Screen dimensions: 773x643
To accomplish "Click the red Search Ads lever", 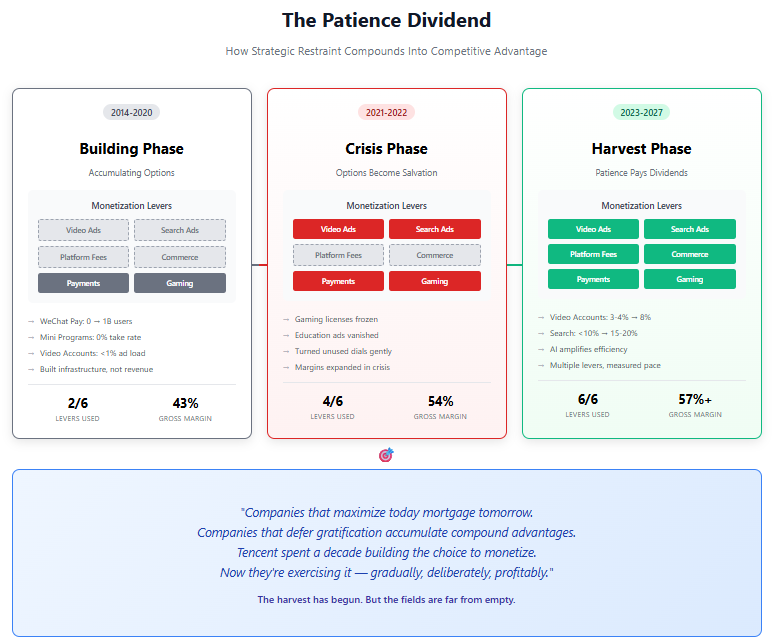I will (435, 229).
